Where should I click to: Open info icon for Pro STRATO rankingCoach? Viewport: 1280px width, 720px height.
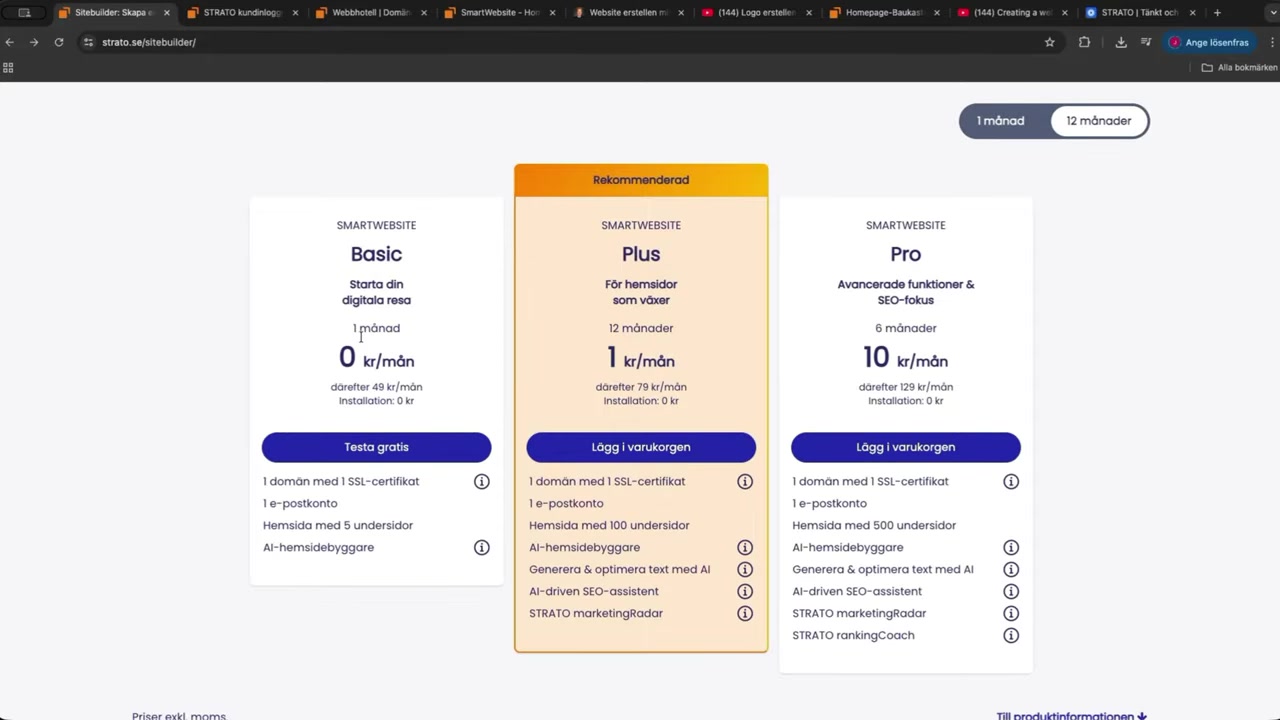[x=1011, y=635]
